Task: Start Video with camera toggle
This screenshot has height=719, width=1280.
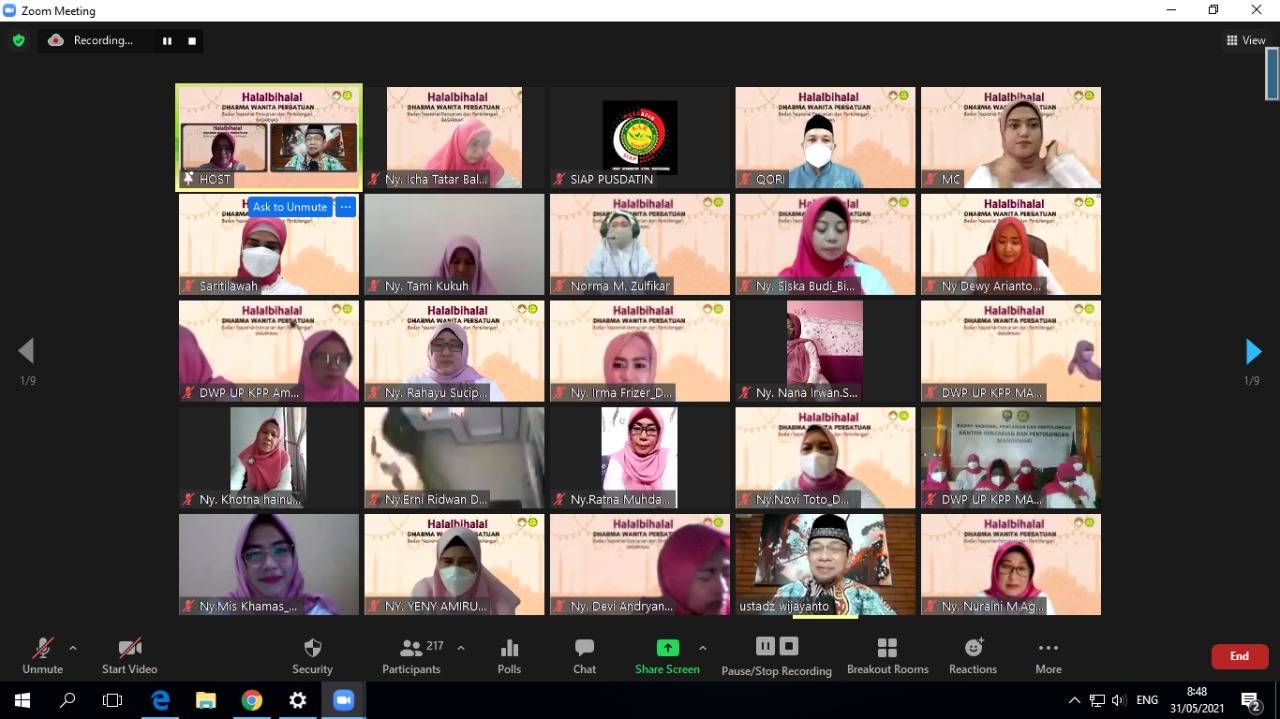Action: [x=130, y=656]
